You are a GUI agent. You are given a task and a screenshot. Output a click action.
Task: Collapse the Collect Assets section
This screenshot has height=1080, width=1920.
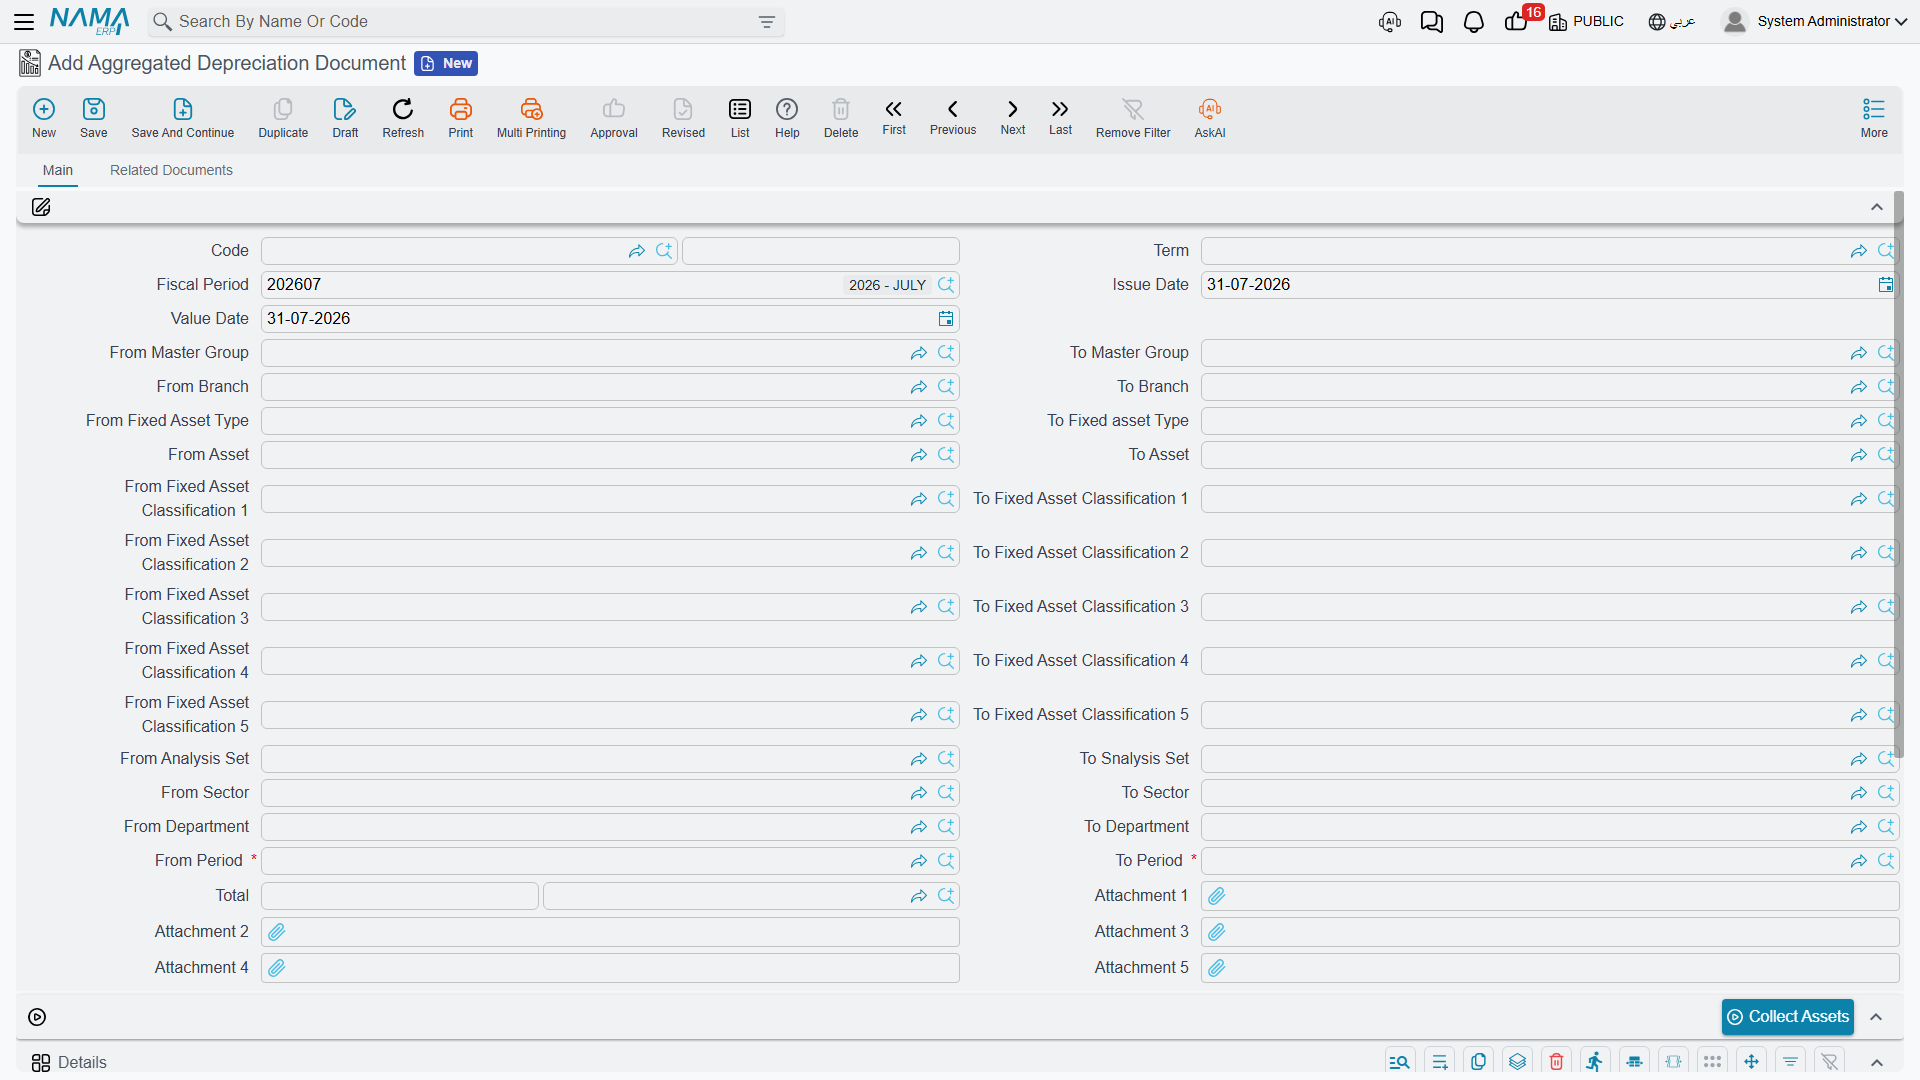pos(1877,1017)
